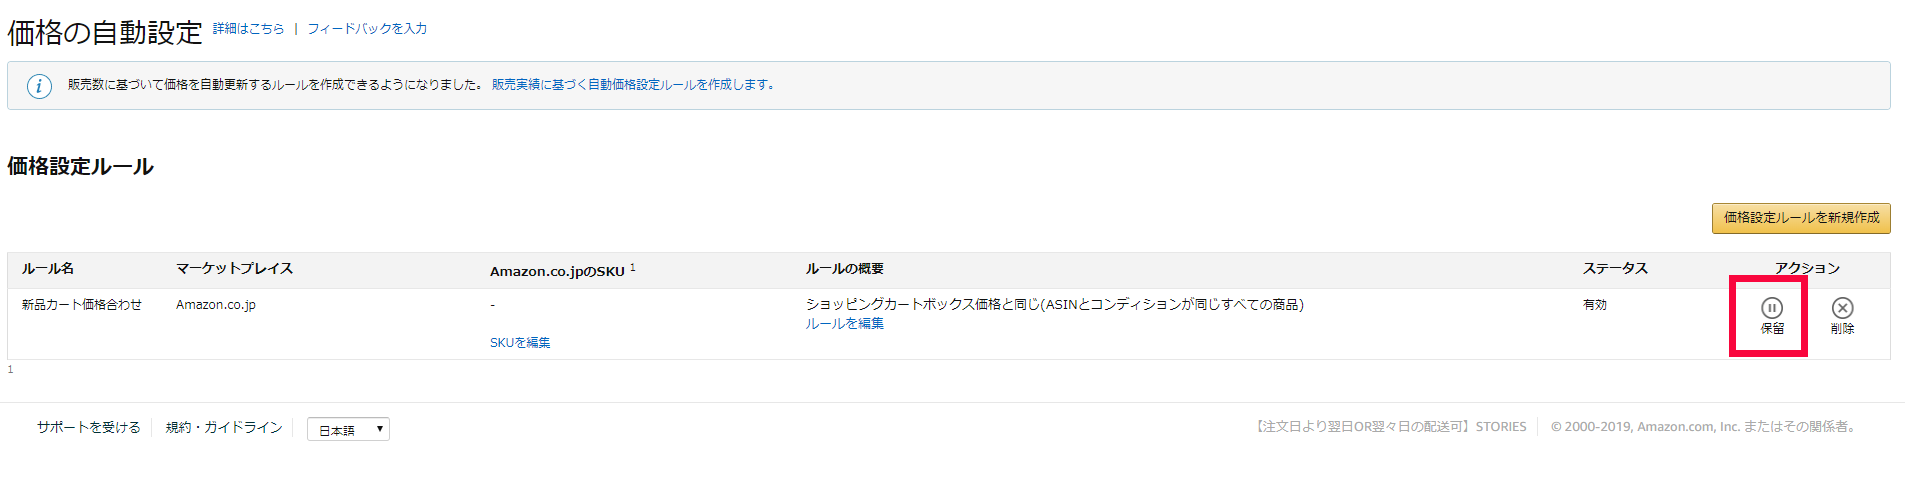Click the footnote 1 superscript beside the SKU header
Image resolution: width=1905 pixels, height=492 pixels.
(x=633, y=267)
